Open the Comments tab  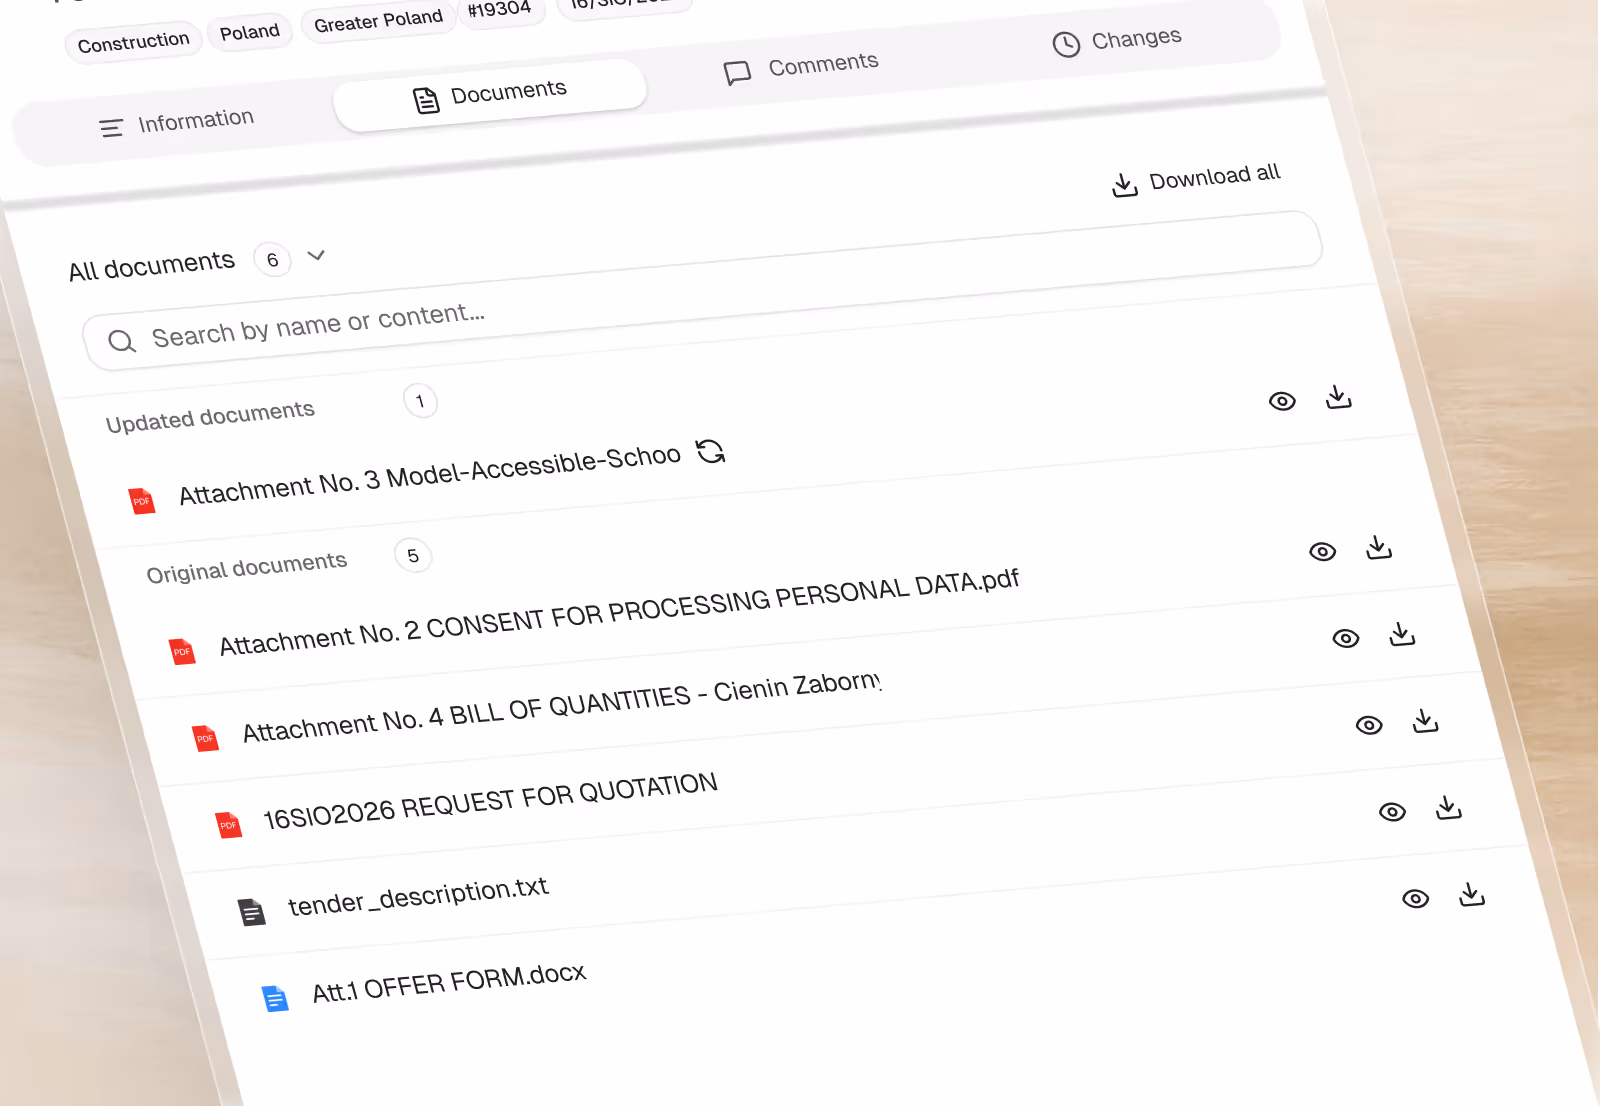[x=801, y=67]
